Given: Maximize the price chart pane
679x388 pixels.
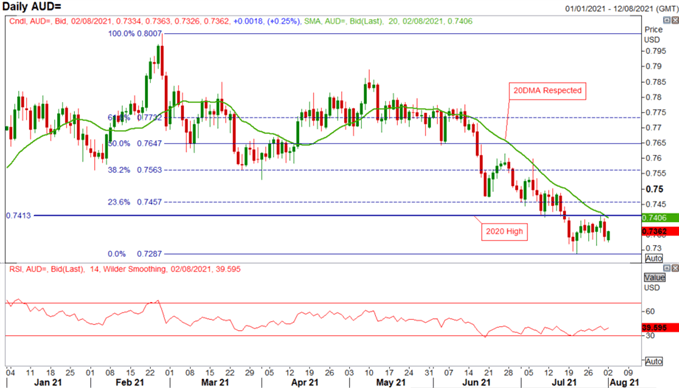Looking at the screenshot, I should click(667, 20).
